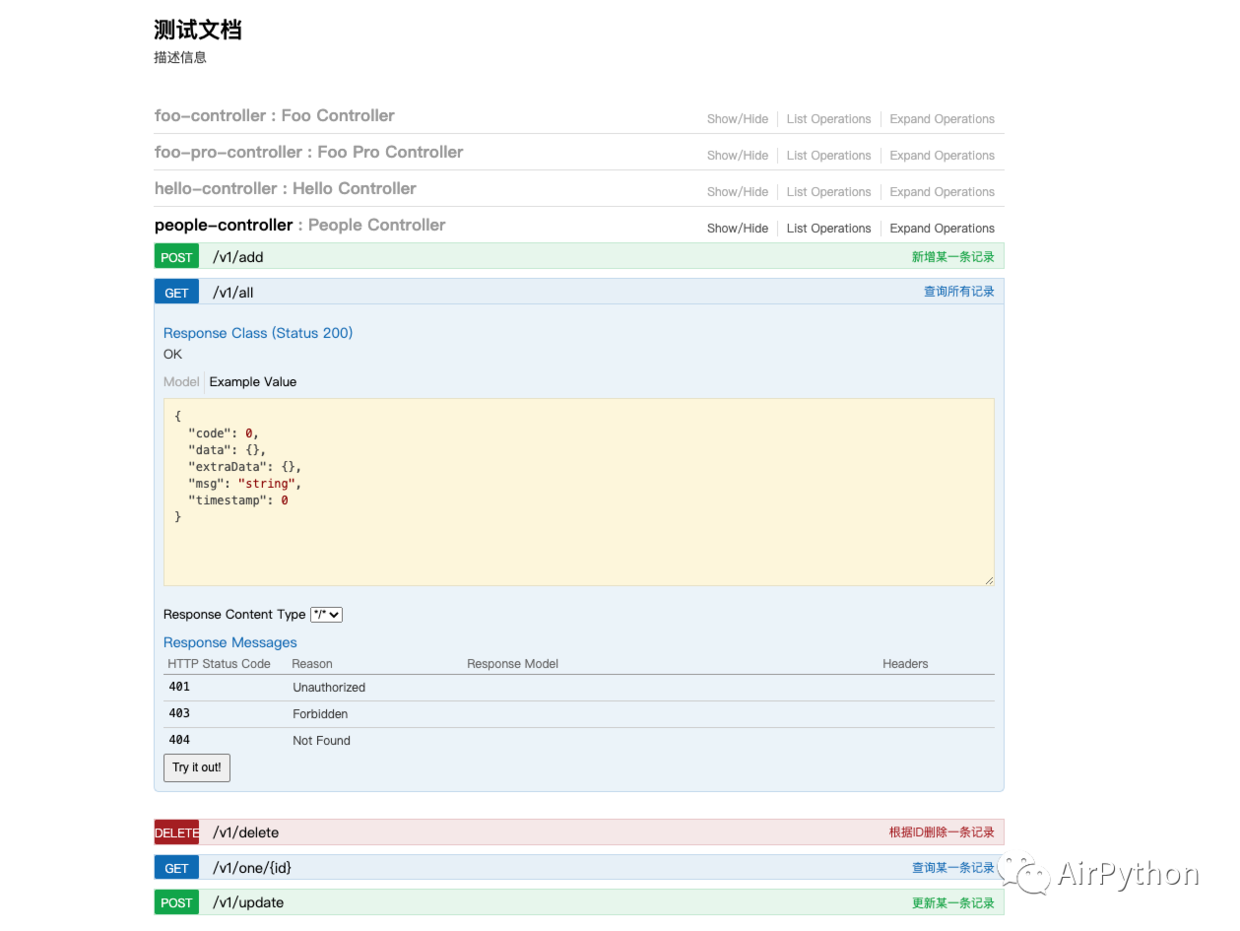Click the GET badge of /v1/one/{id}
The height and width of the screenshot is (931, 1240).
point(177,868)
